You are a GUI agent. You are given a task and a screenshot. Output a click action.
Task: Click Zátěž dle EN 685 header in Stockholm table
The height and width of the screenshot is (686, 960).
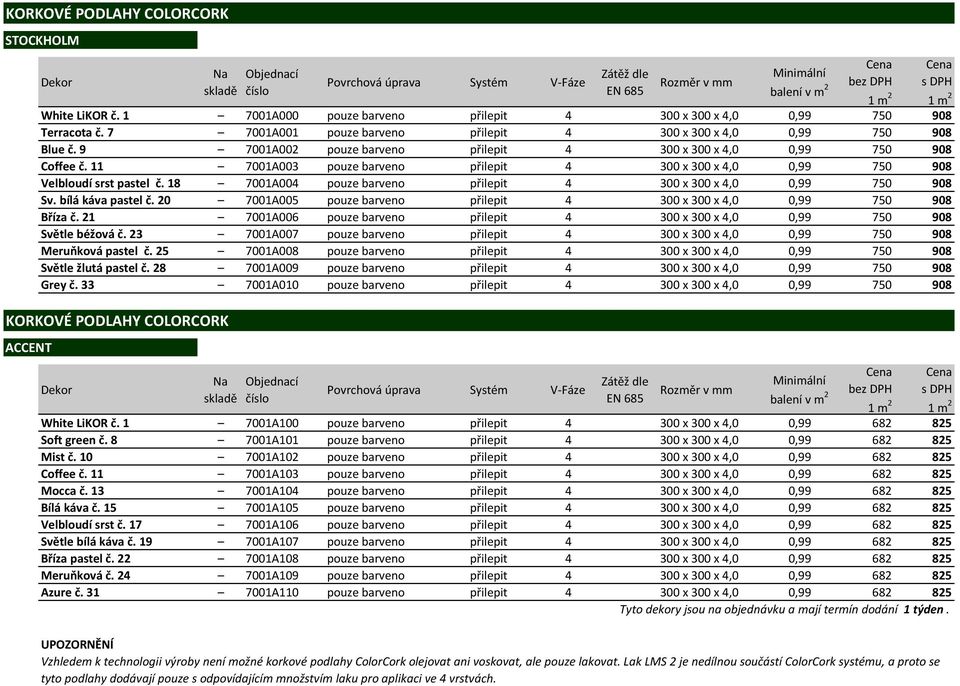click(624, 83)
